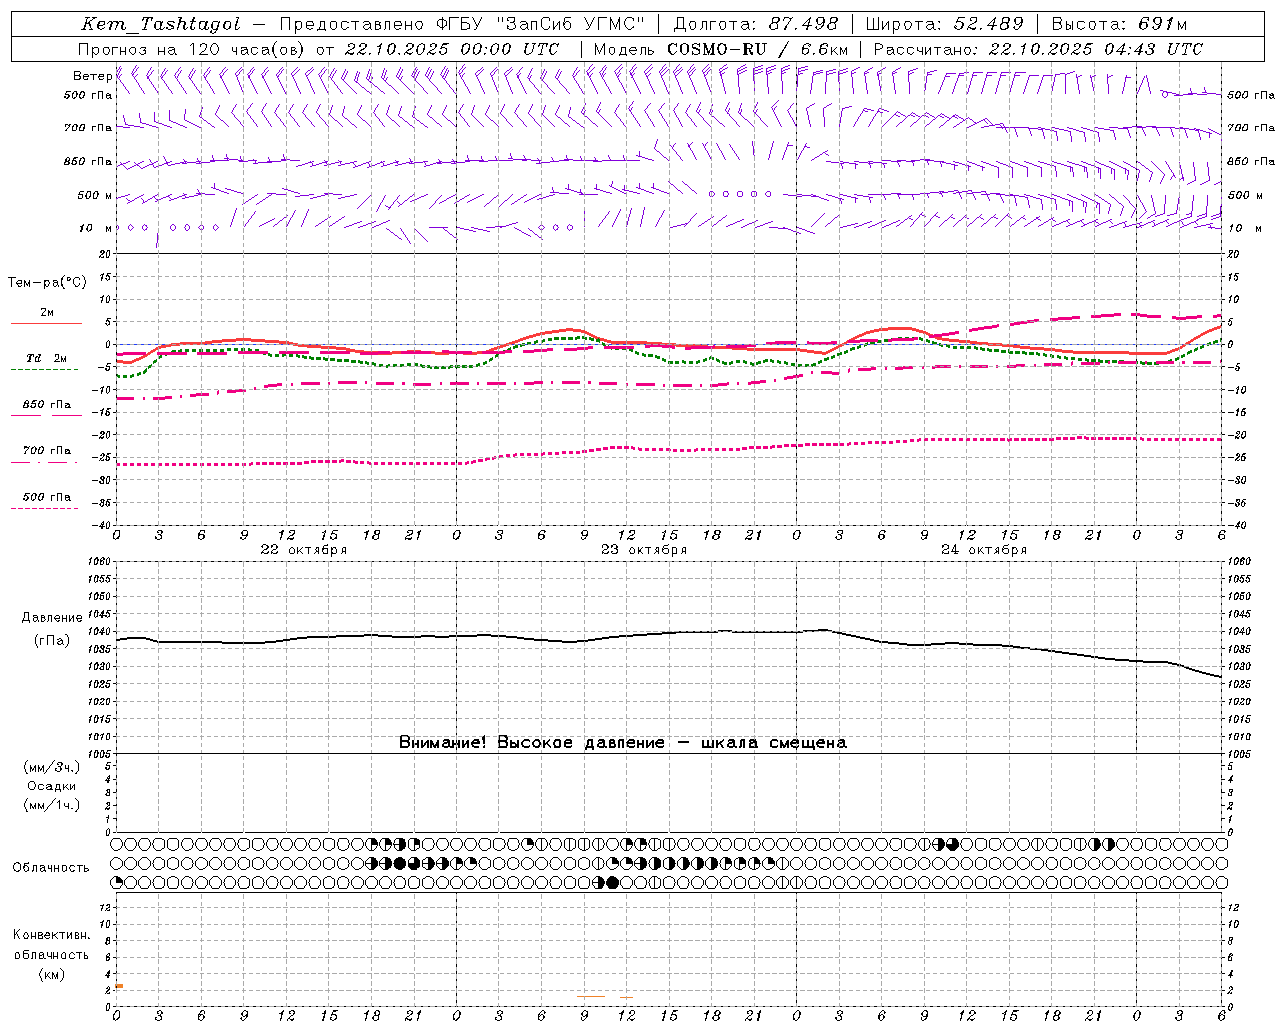Image resolution: width=1280 pixels, height=1024 pixels.
Task: Click the left 10 м wind level label
Action: click(x=96, y=228)
